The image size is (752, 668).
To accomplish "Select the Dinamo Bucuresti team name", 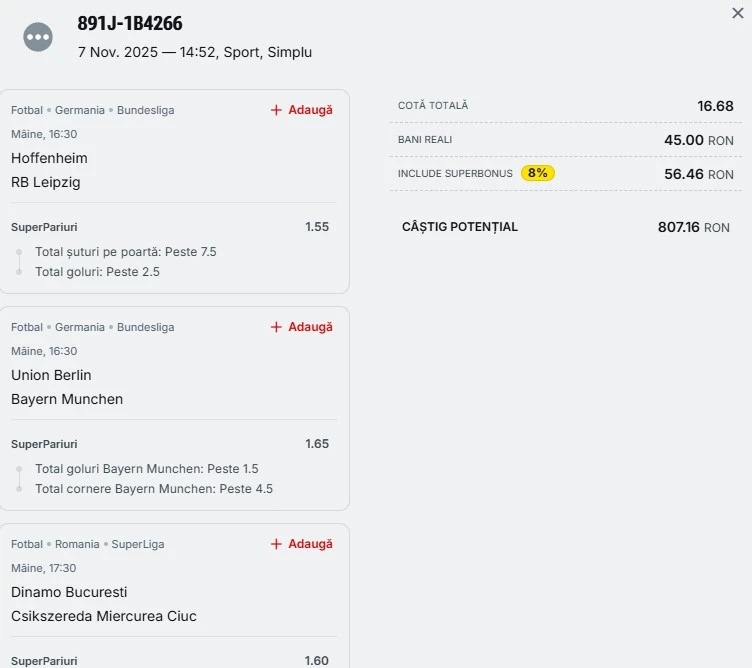I will (x=69, y=592).
